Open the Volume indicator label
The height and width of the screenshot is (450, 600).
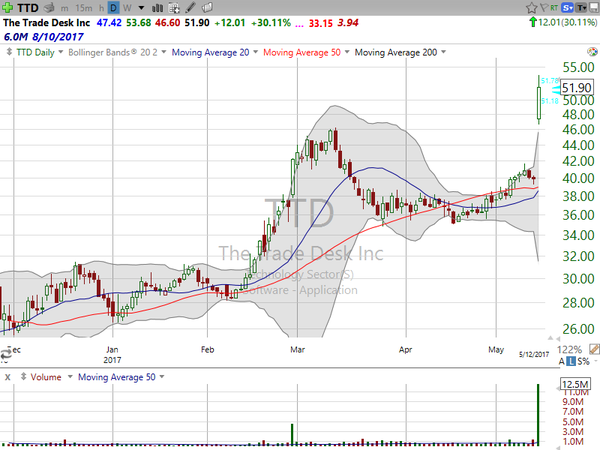coord(46,377)
